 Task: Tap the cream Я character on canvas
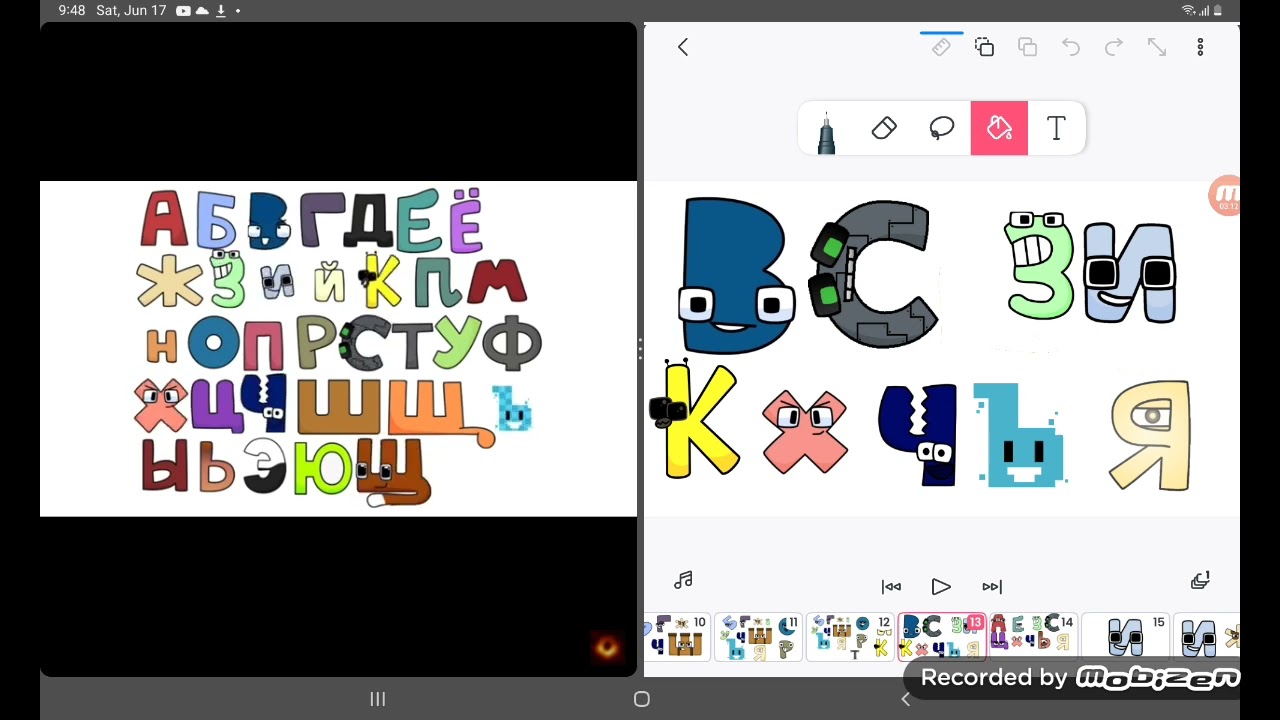coord(1150,435)
